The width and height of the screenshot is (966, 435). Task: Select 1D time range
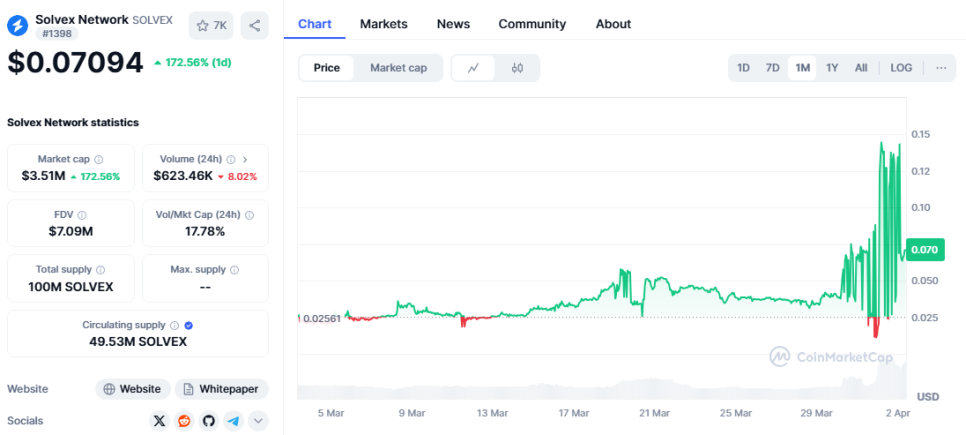pos(744,68)
